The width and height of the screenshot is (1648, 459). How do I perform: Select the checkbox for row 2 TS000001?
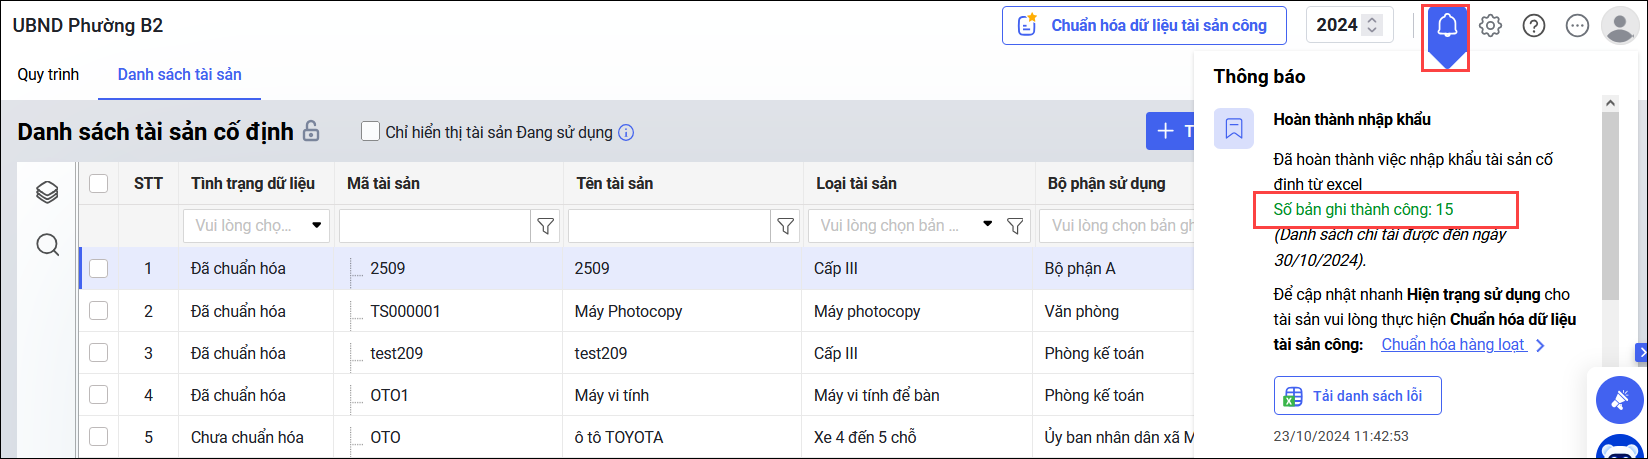tap(98, 311)
